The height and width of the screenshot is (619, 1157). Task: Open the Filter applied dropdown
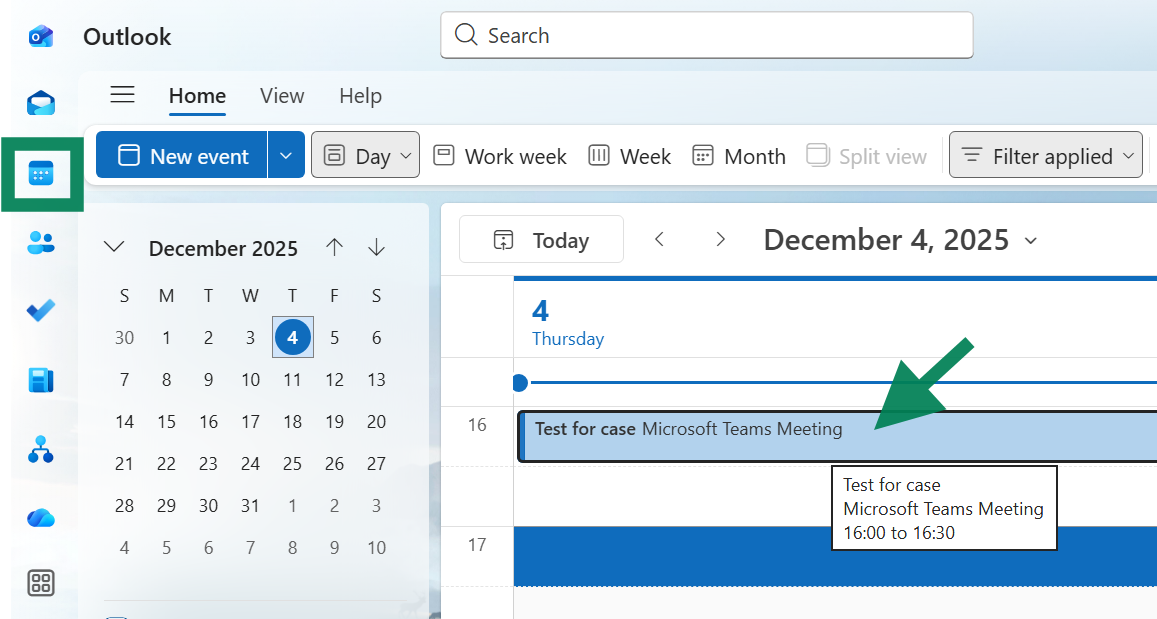pos(1045,155)
